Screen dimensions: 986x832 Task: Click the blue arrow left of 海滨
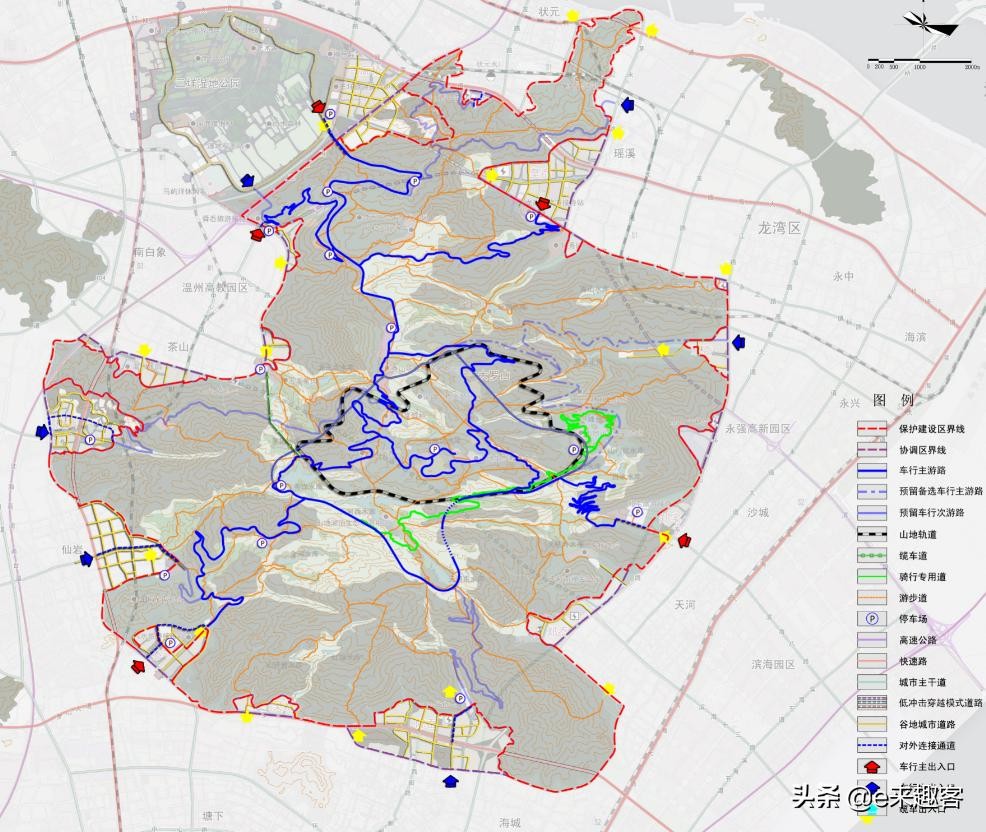click(x=739, y=342)
